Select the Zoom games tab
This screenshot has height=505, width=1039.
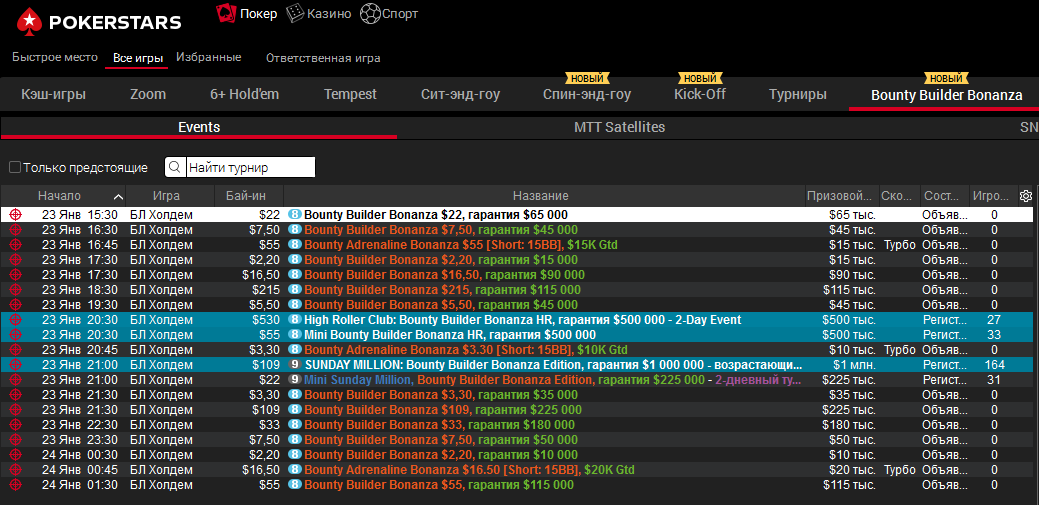(x=148, y=95)
